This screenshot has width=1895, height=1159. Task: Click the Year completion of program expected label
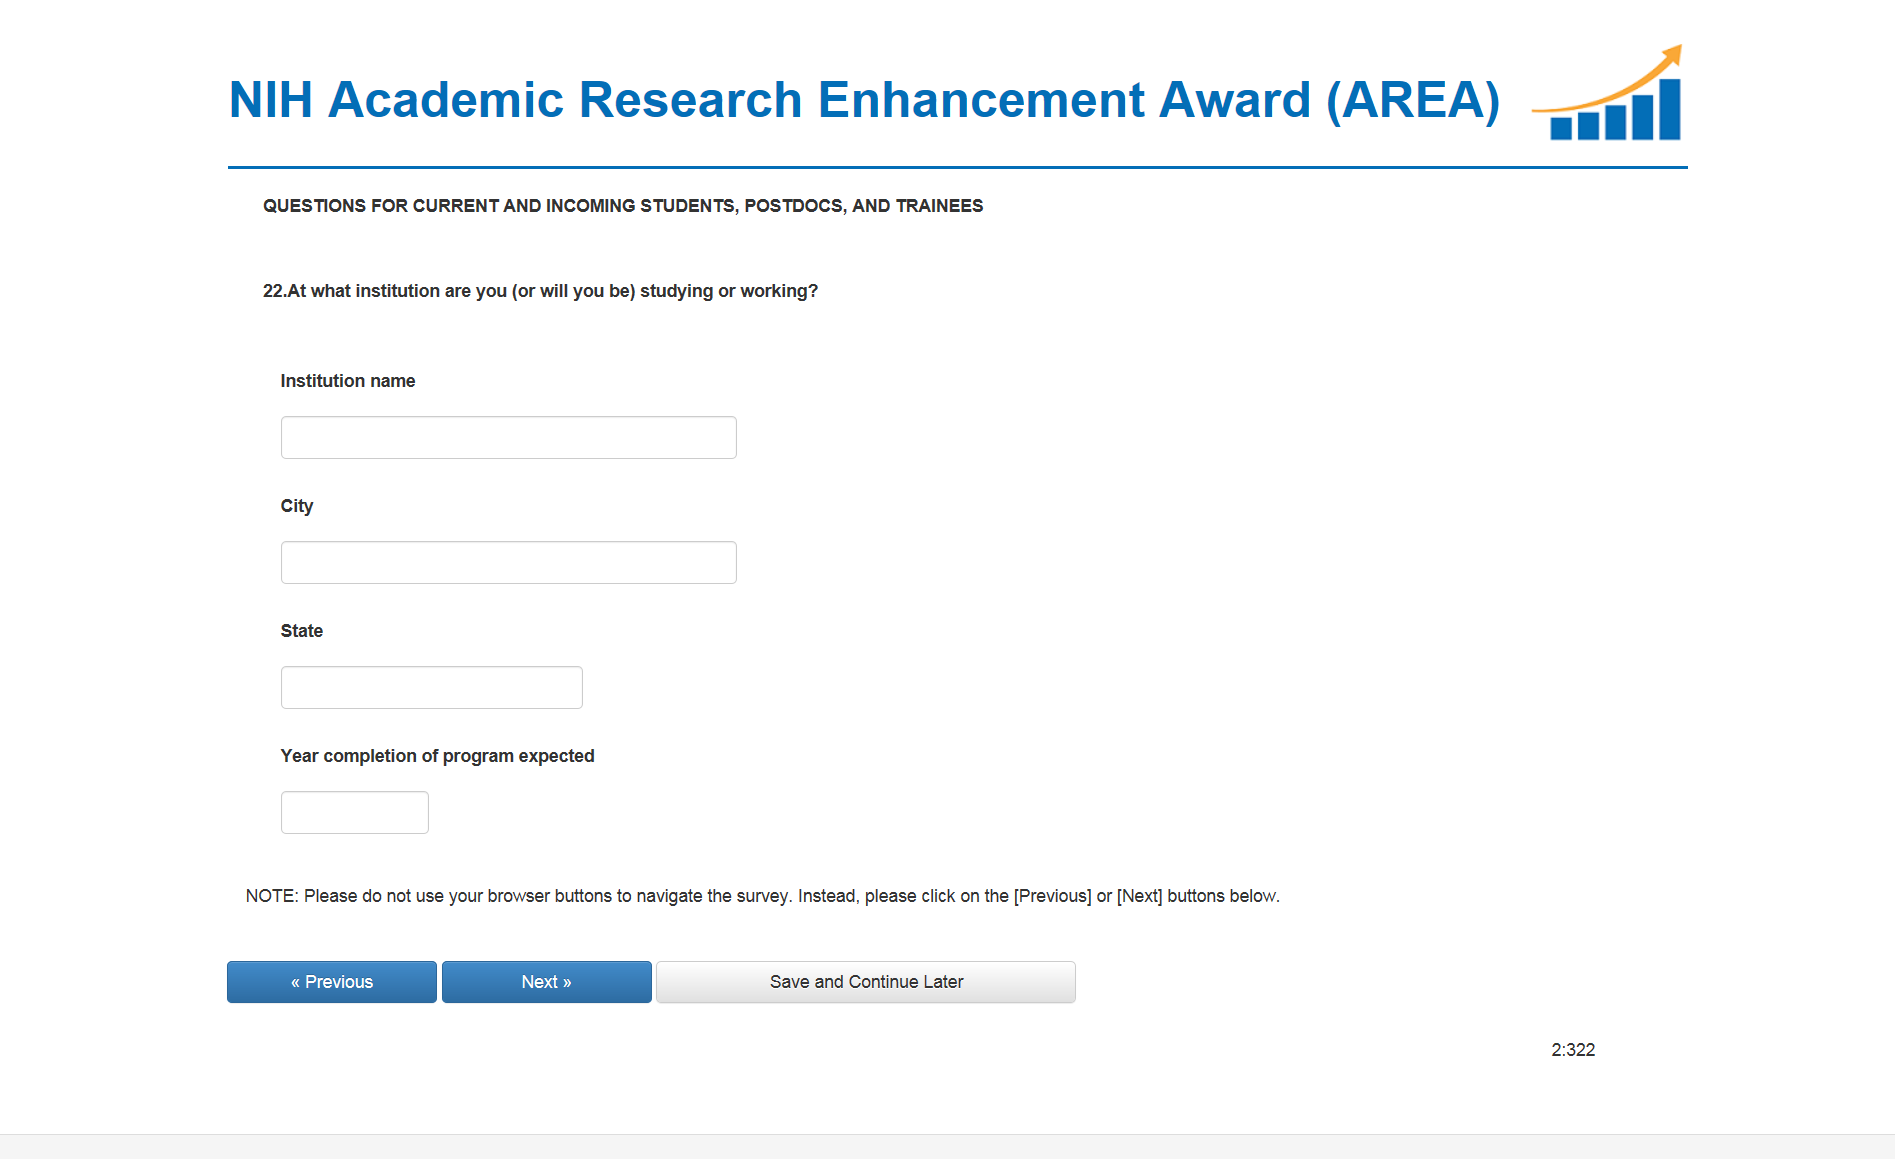(437, 756)
